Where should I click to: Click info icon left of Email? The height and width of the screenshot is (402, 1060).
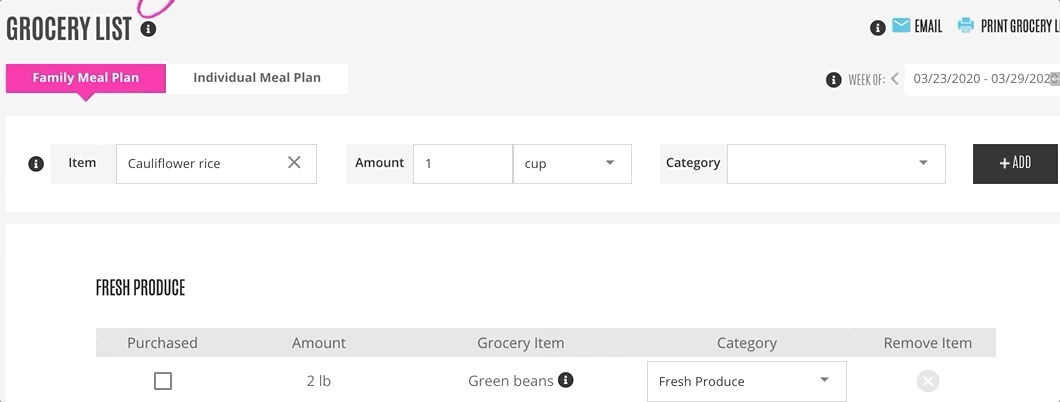pyautogui.click(x=878, y=28)
